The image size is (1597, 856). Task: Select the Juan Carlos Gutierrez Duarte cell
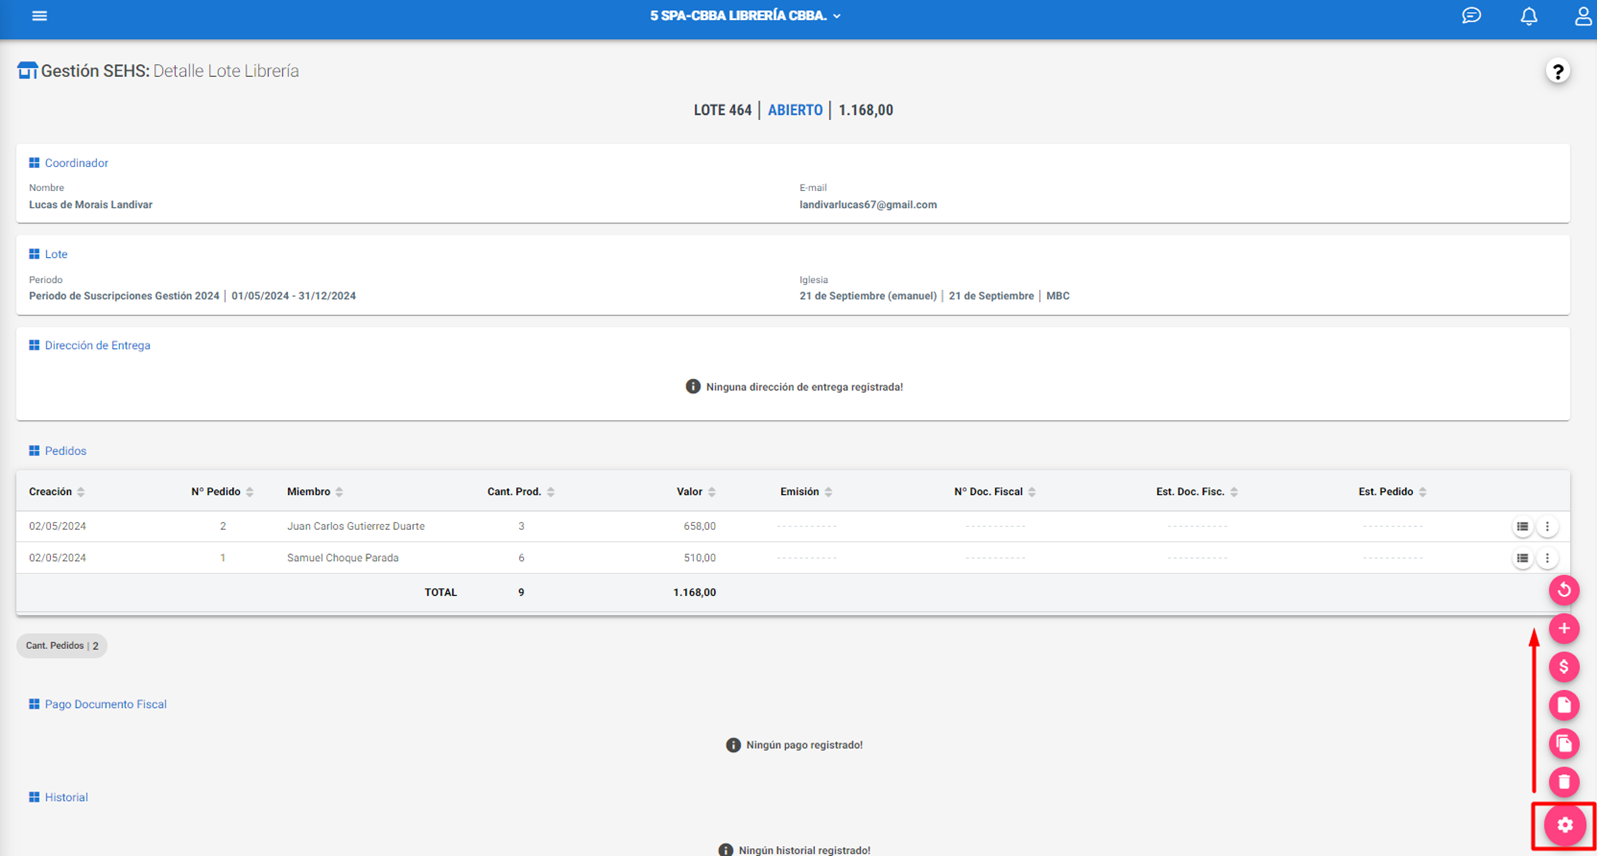click(x=355, y=526)
